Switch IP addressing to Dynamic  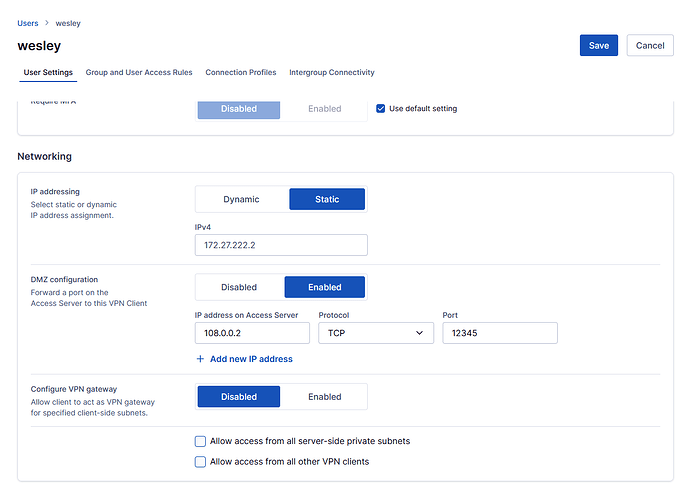point(241,199)
